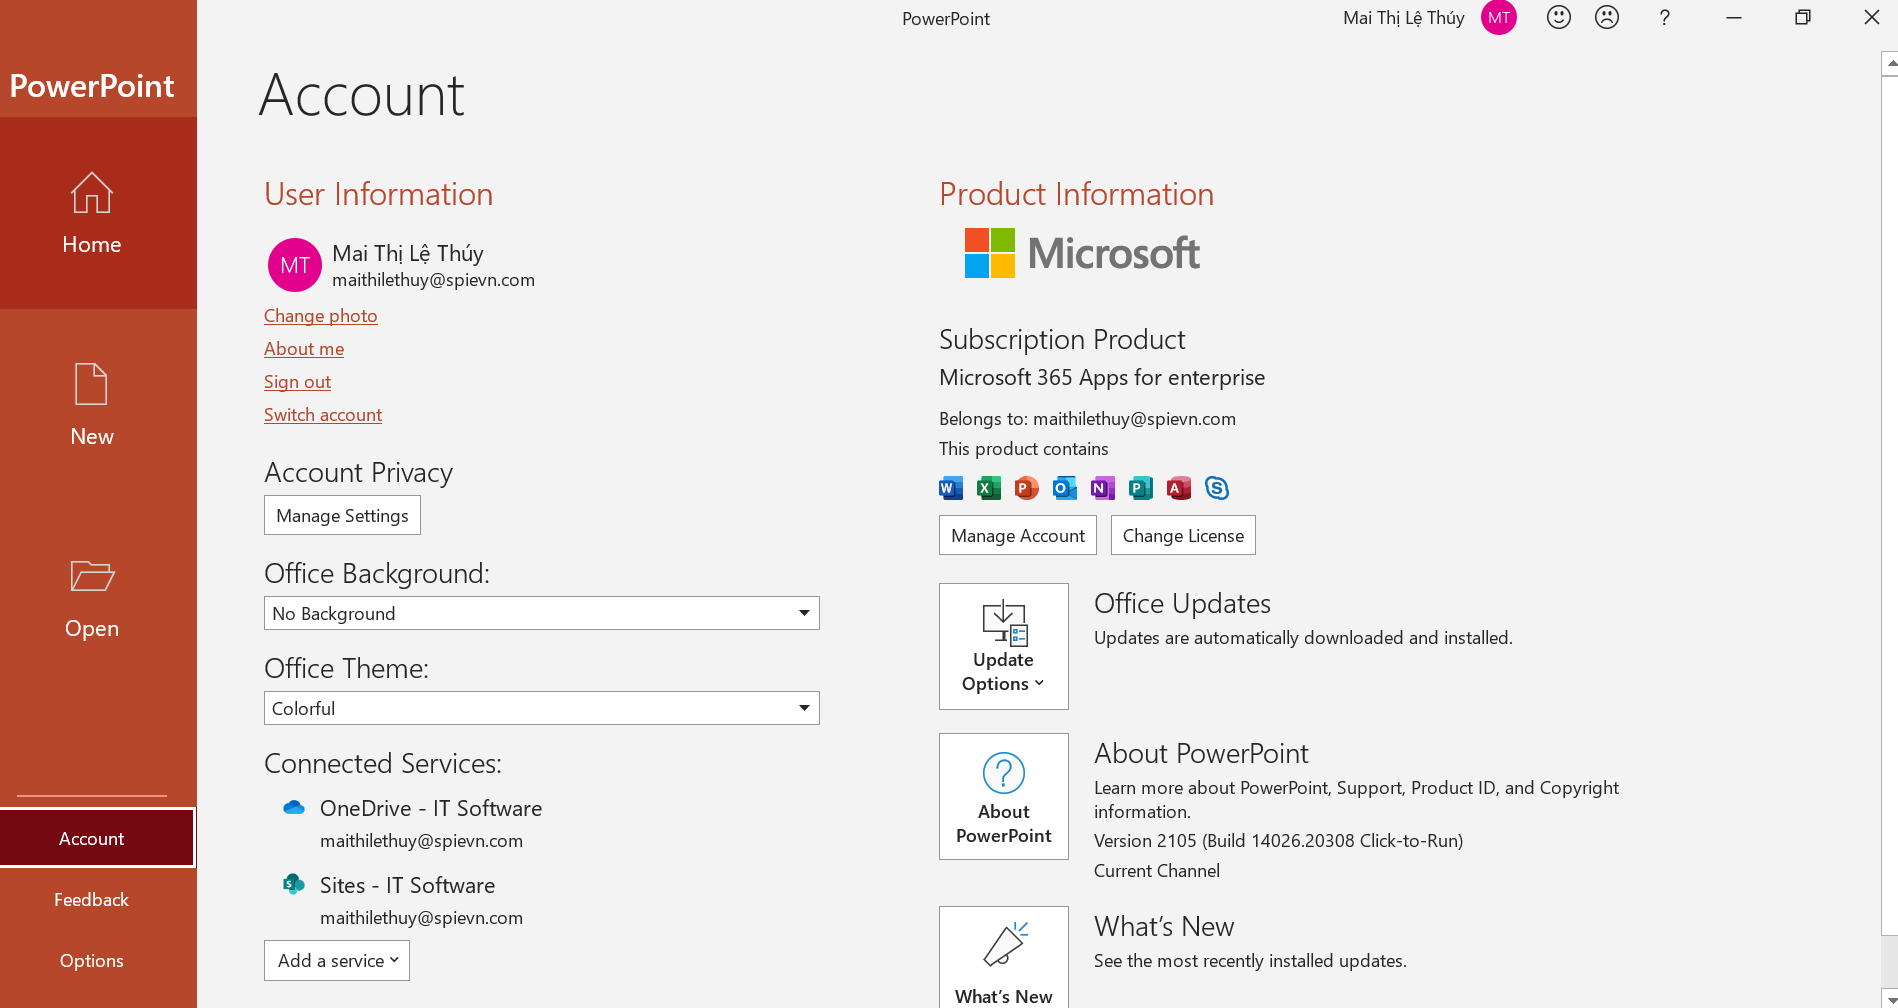Click the Access app icon

tap(1179, 488)
